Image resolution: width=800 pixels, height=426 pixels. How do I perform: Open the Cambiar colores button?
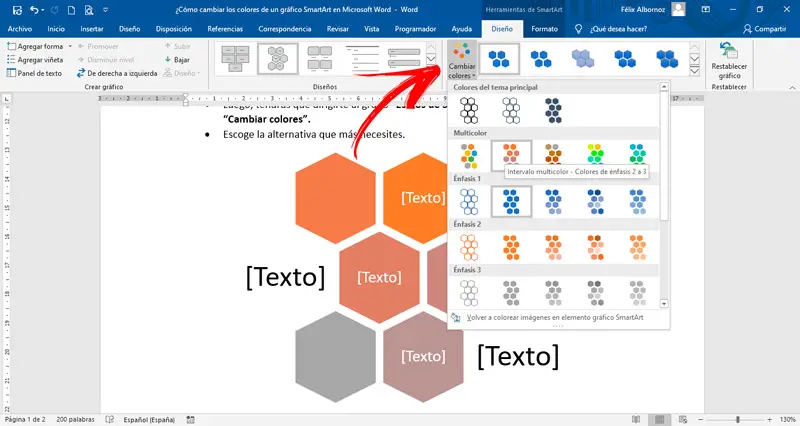click(x=462, y=60)
